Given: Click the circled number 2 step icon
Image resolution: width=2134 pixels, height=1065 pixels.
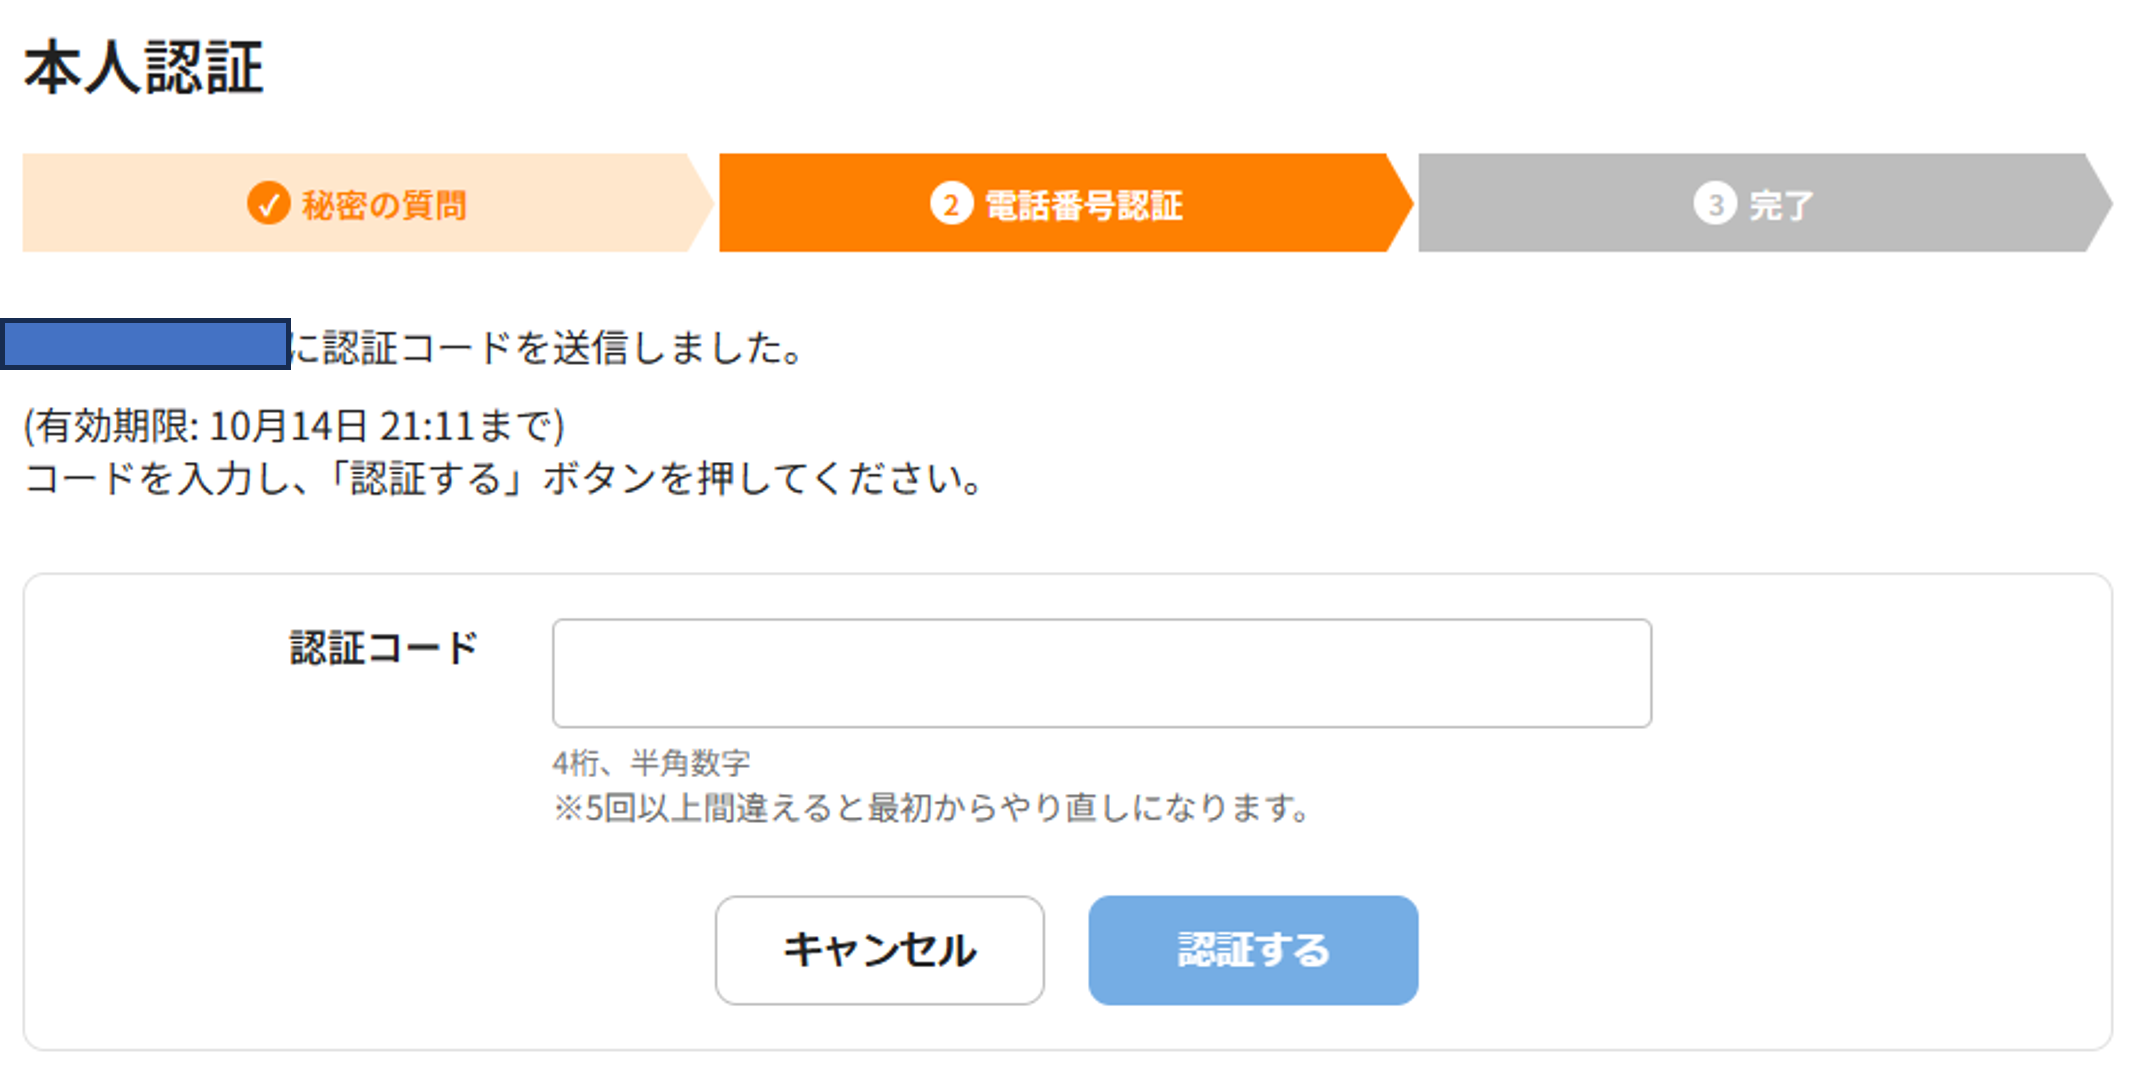Looking at the screenshot, I should click(951, 204).
